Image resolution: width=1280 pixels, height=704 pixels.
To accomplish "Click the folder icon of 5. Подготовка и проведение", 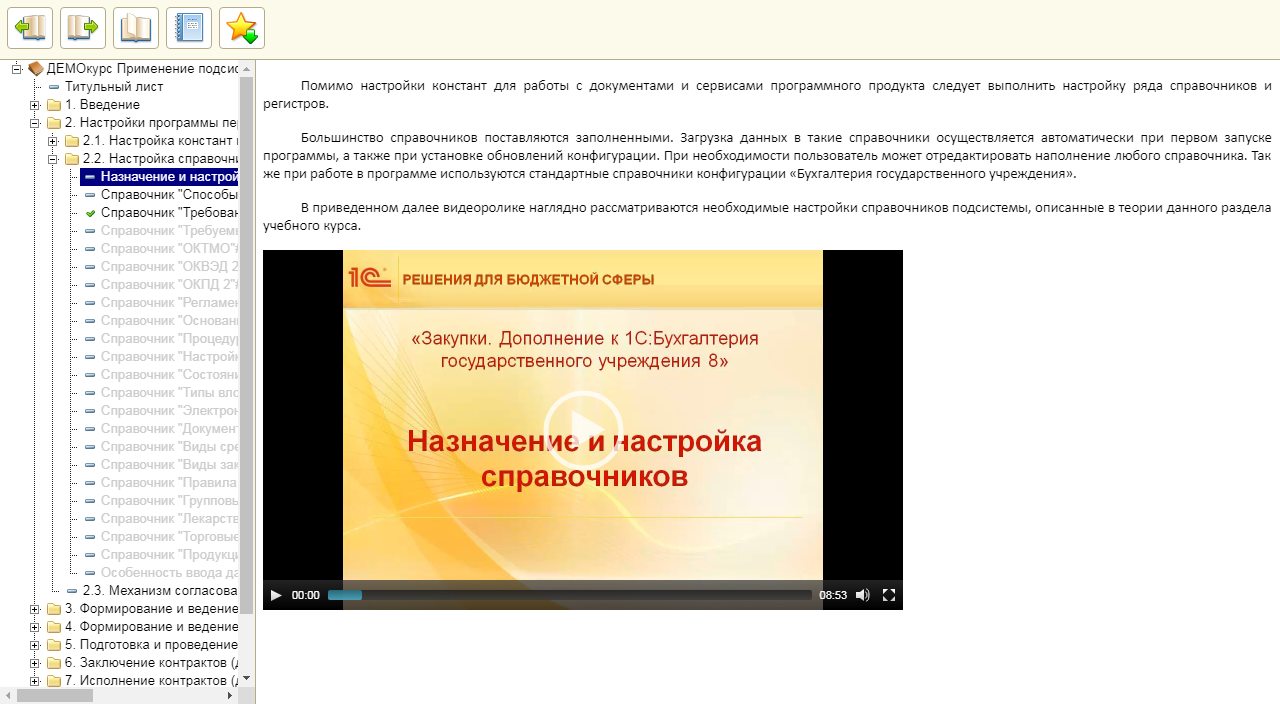I will (x=54, y=645).
